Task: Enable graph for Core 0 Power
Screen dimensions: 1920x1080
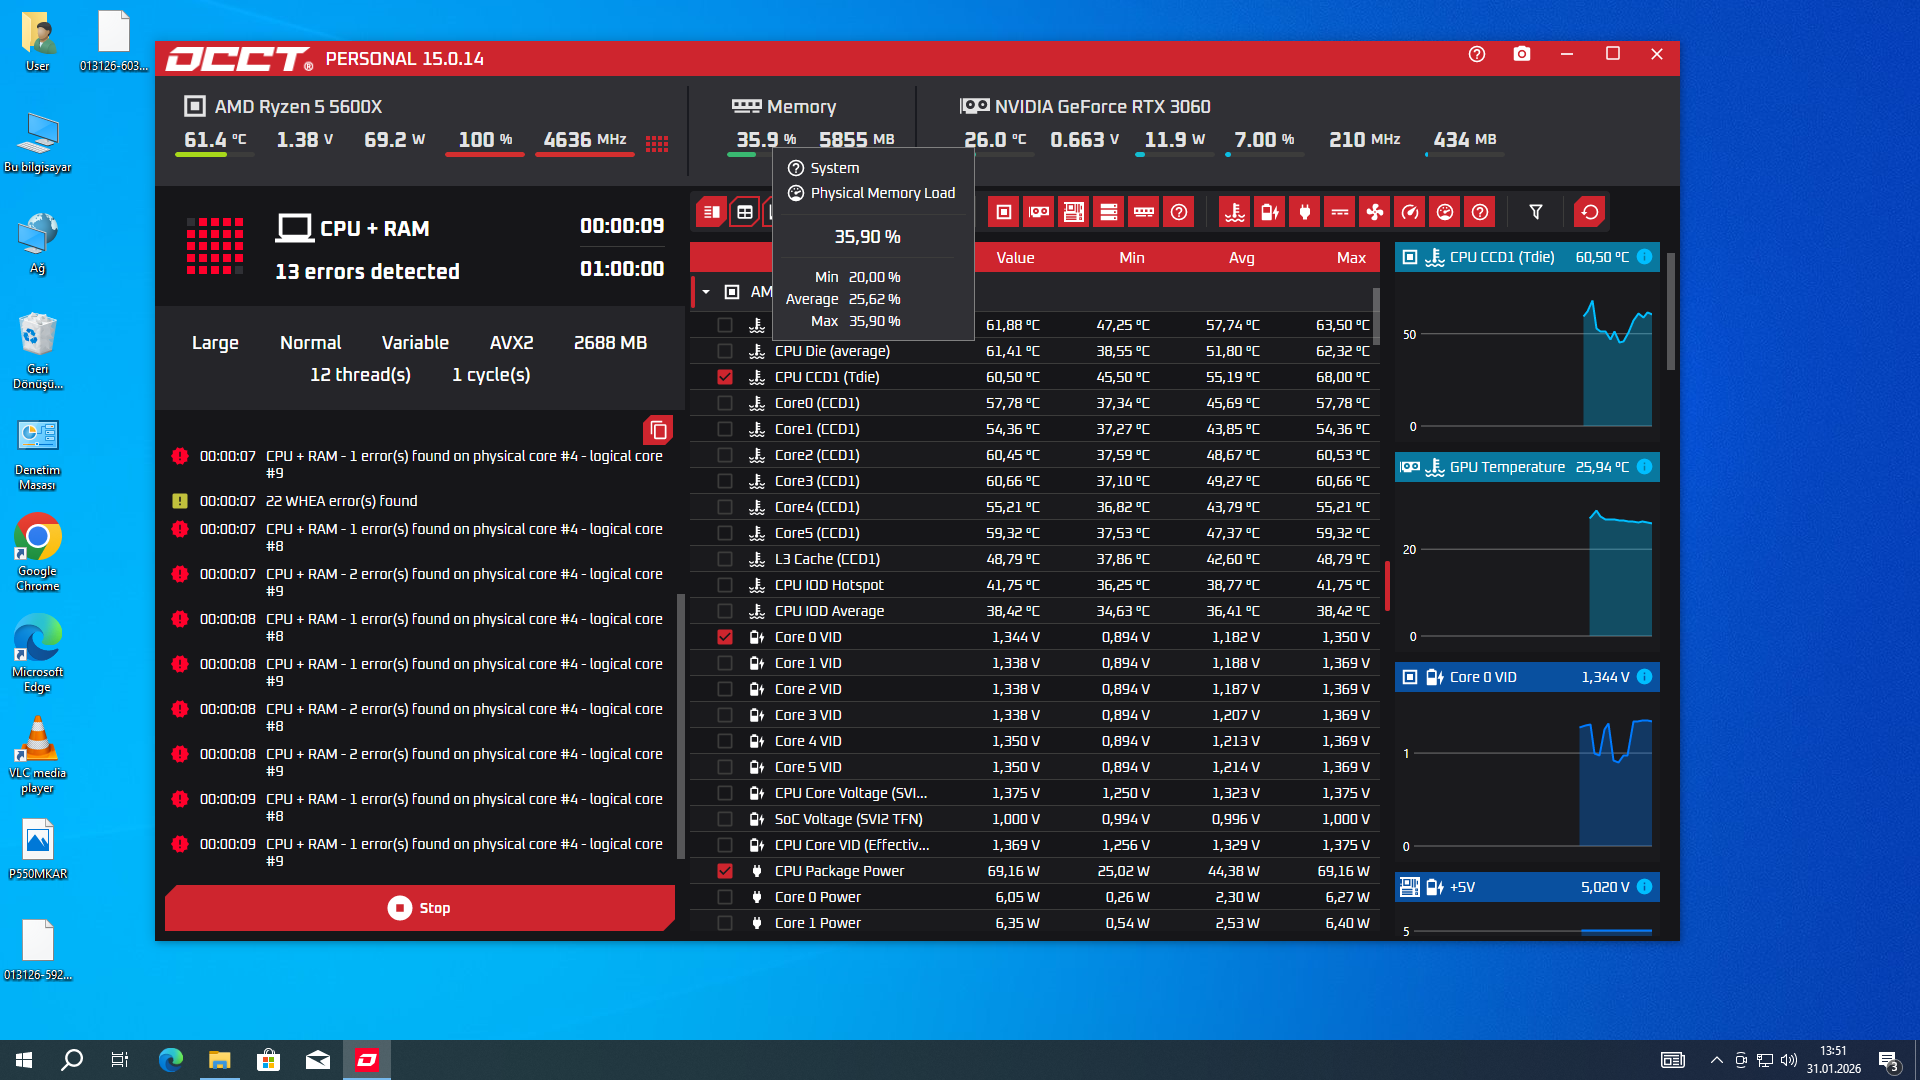Action: 725,897
